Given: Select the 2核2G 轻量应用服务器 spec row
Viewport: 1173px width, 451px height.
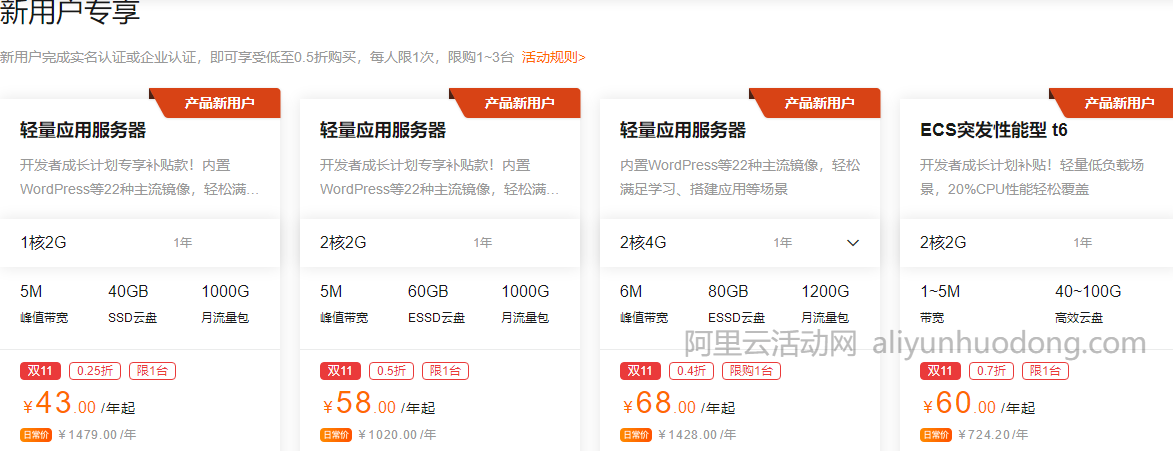Looking at the screenshot, I should click(440, 242).
